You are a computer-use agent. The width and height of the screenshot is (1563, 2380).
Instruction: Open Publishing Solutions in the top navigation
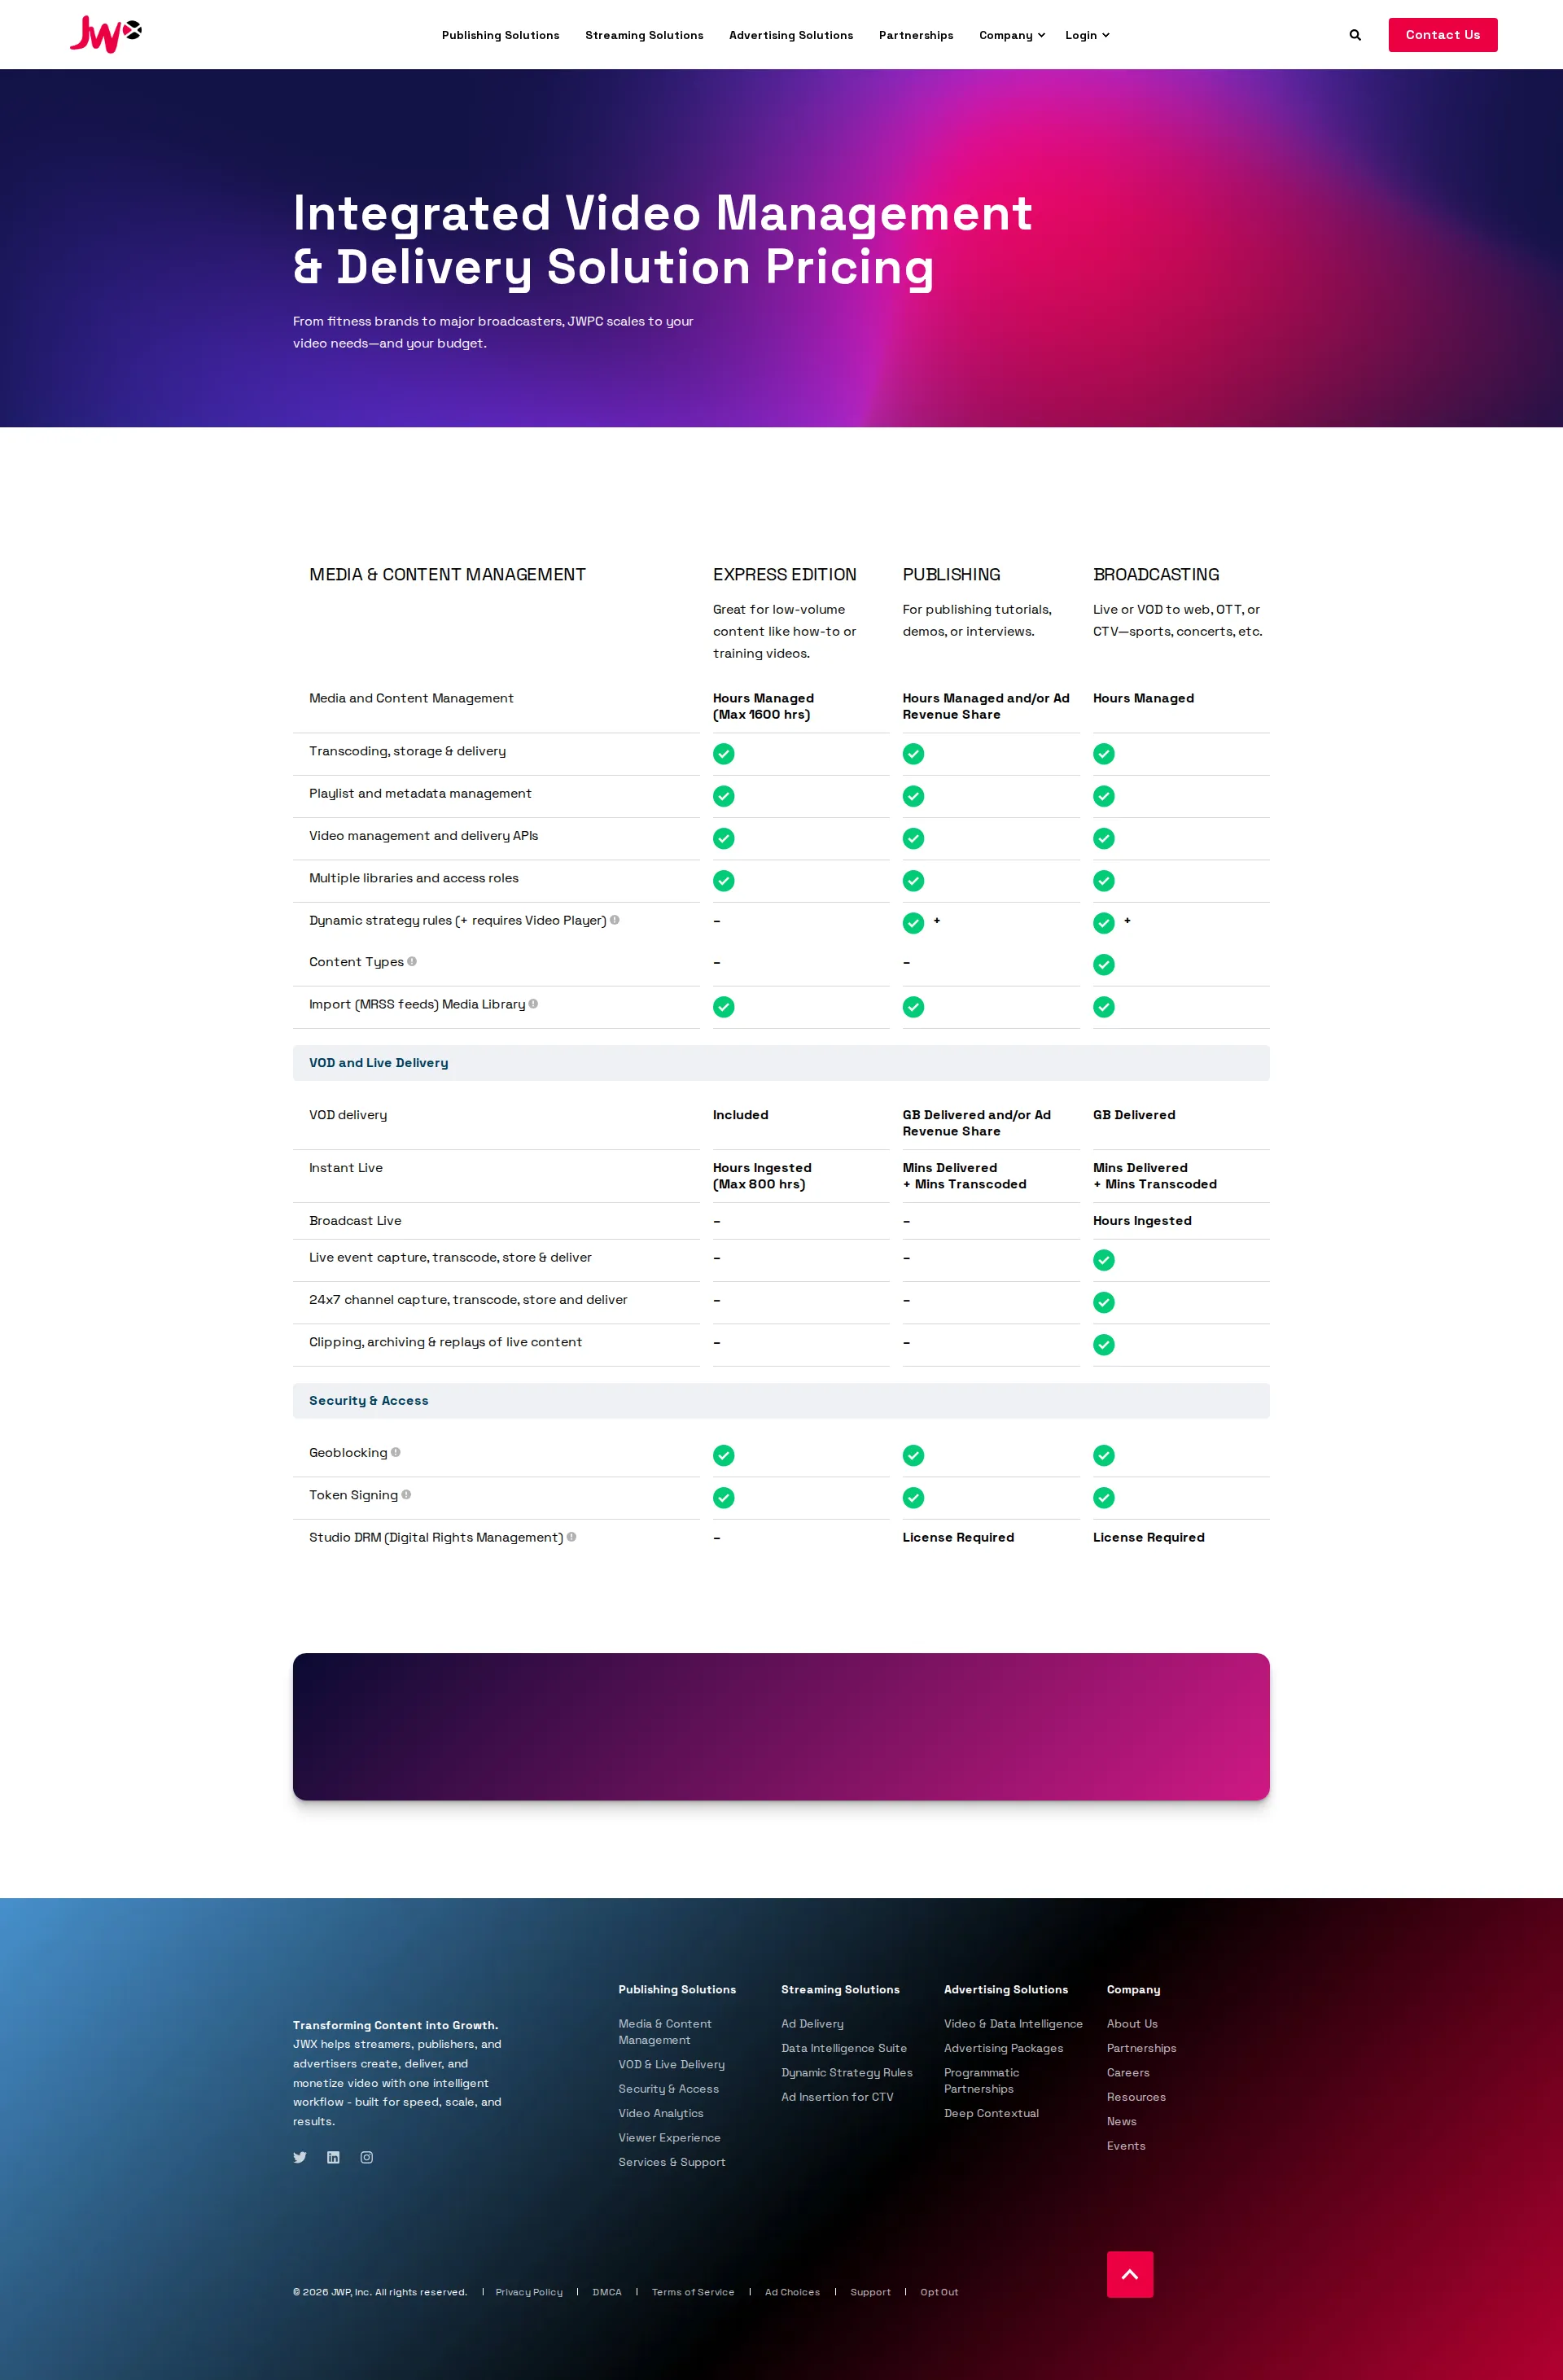point(501,35)
